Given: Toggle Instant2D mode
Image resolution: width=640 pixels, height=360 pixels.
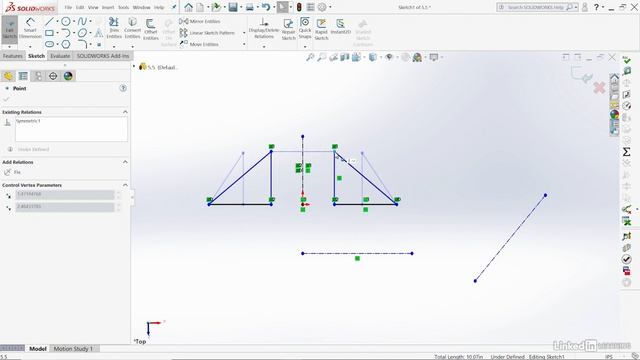Looking at the screenshot, I should click(340, 27).
